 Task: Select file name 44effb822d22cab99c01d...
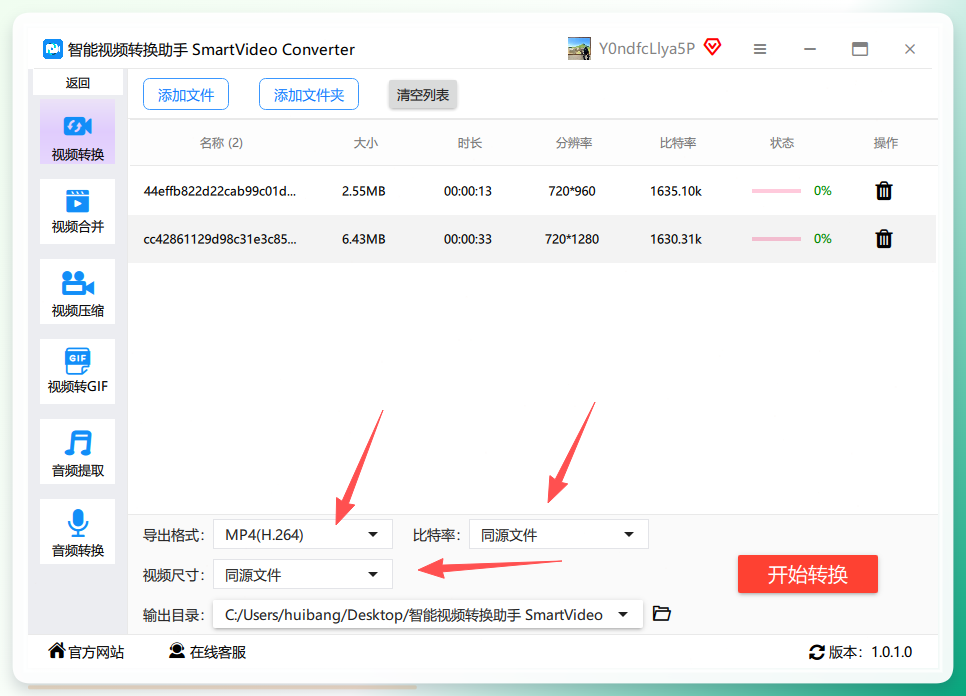tap(219, 191)
